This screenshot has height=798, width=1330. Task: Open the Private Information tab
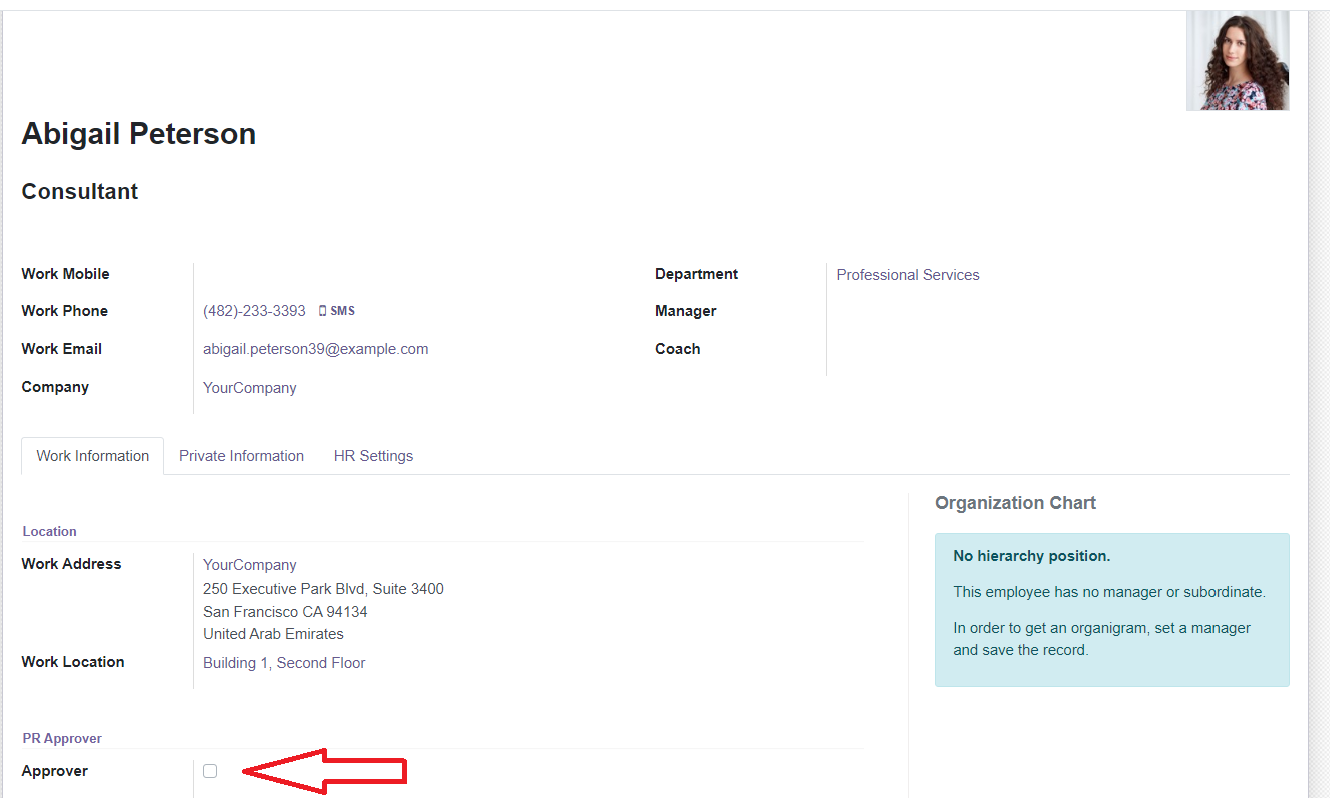click(x=241, y=456)
